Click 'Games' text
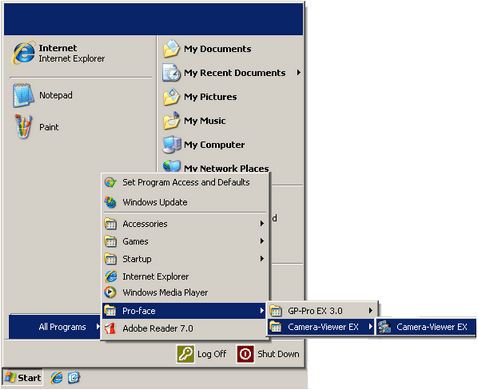This screenshot has width=478, height=390. coord(135,241)
